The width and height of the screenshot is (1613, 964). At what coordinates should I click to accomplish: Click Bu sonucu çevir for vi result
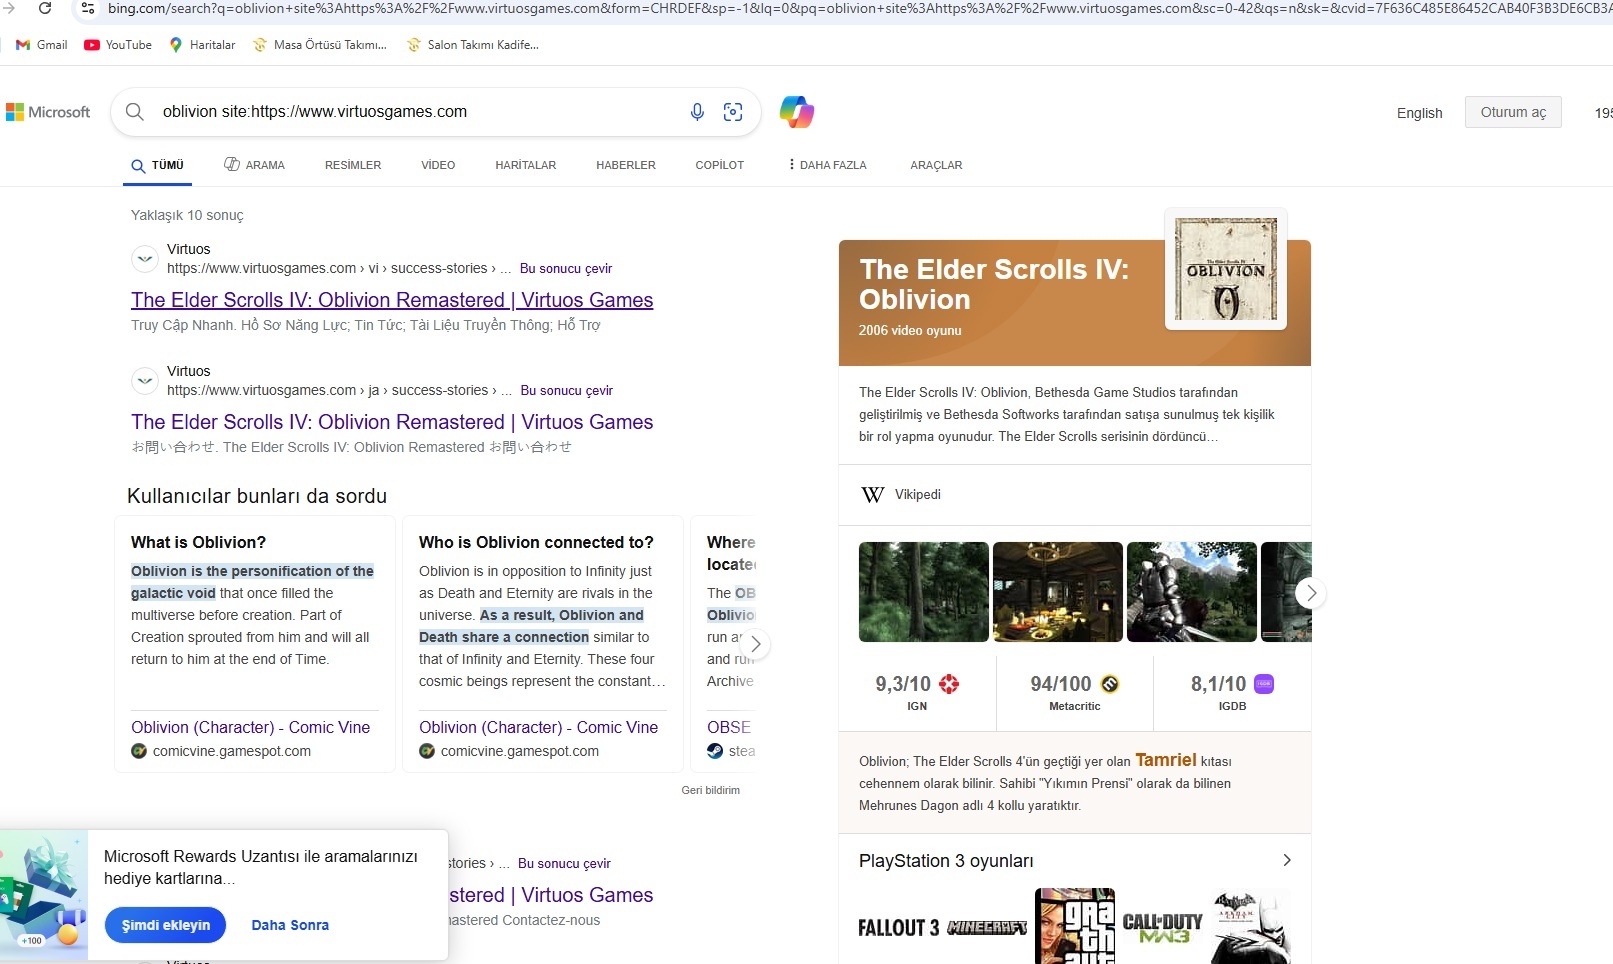pos(566,269)
